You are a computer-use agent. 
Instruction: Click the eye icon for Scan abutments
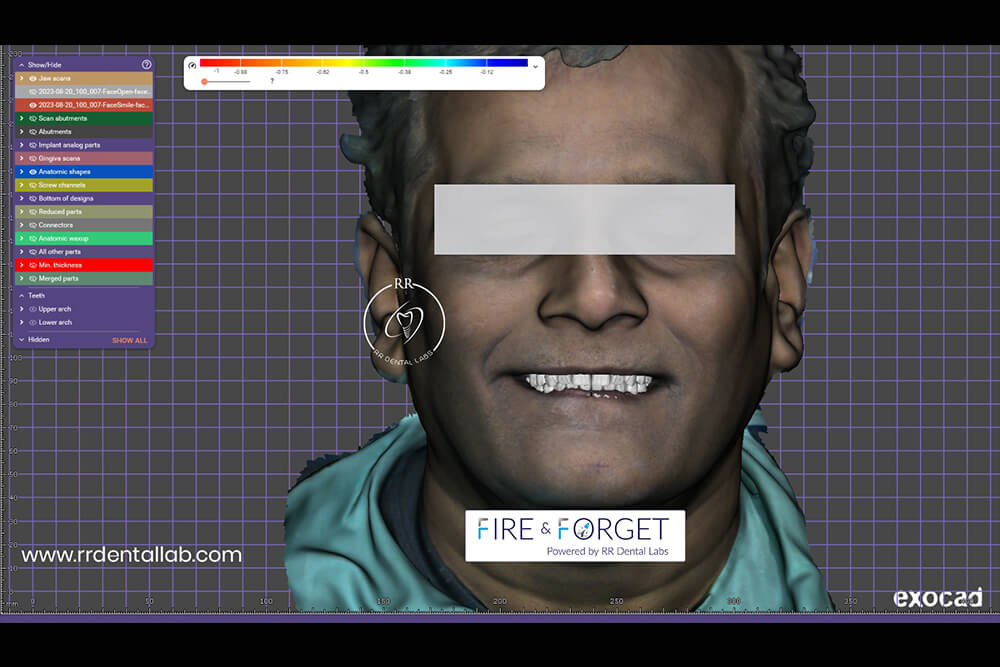(33, 118)
